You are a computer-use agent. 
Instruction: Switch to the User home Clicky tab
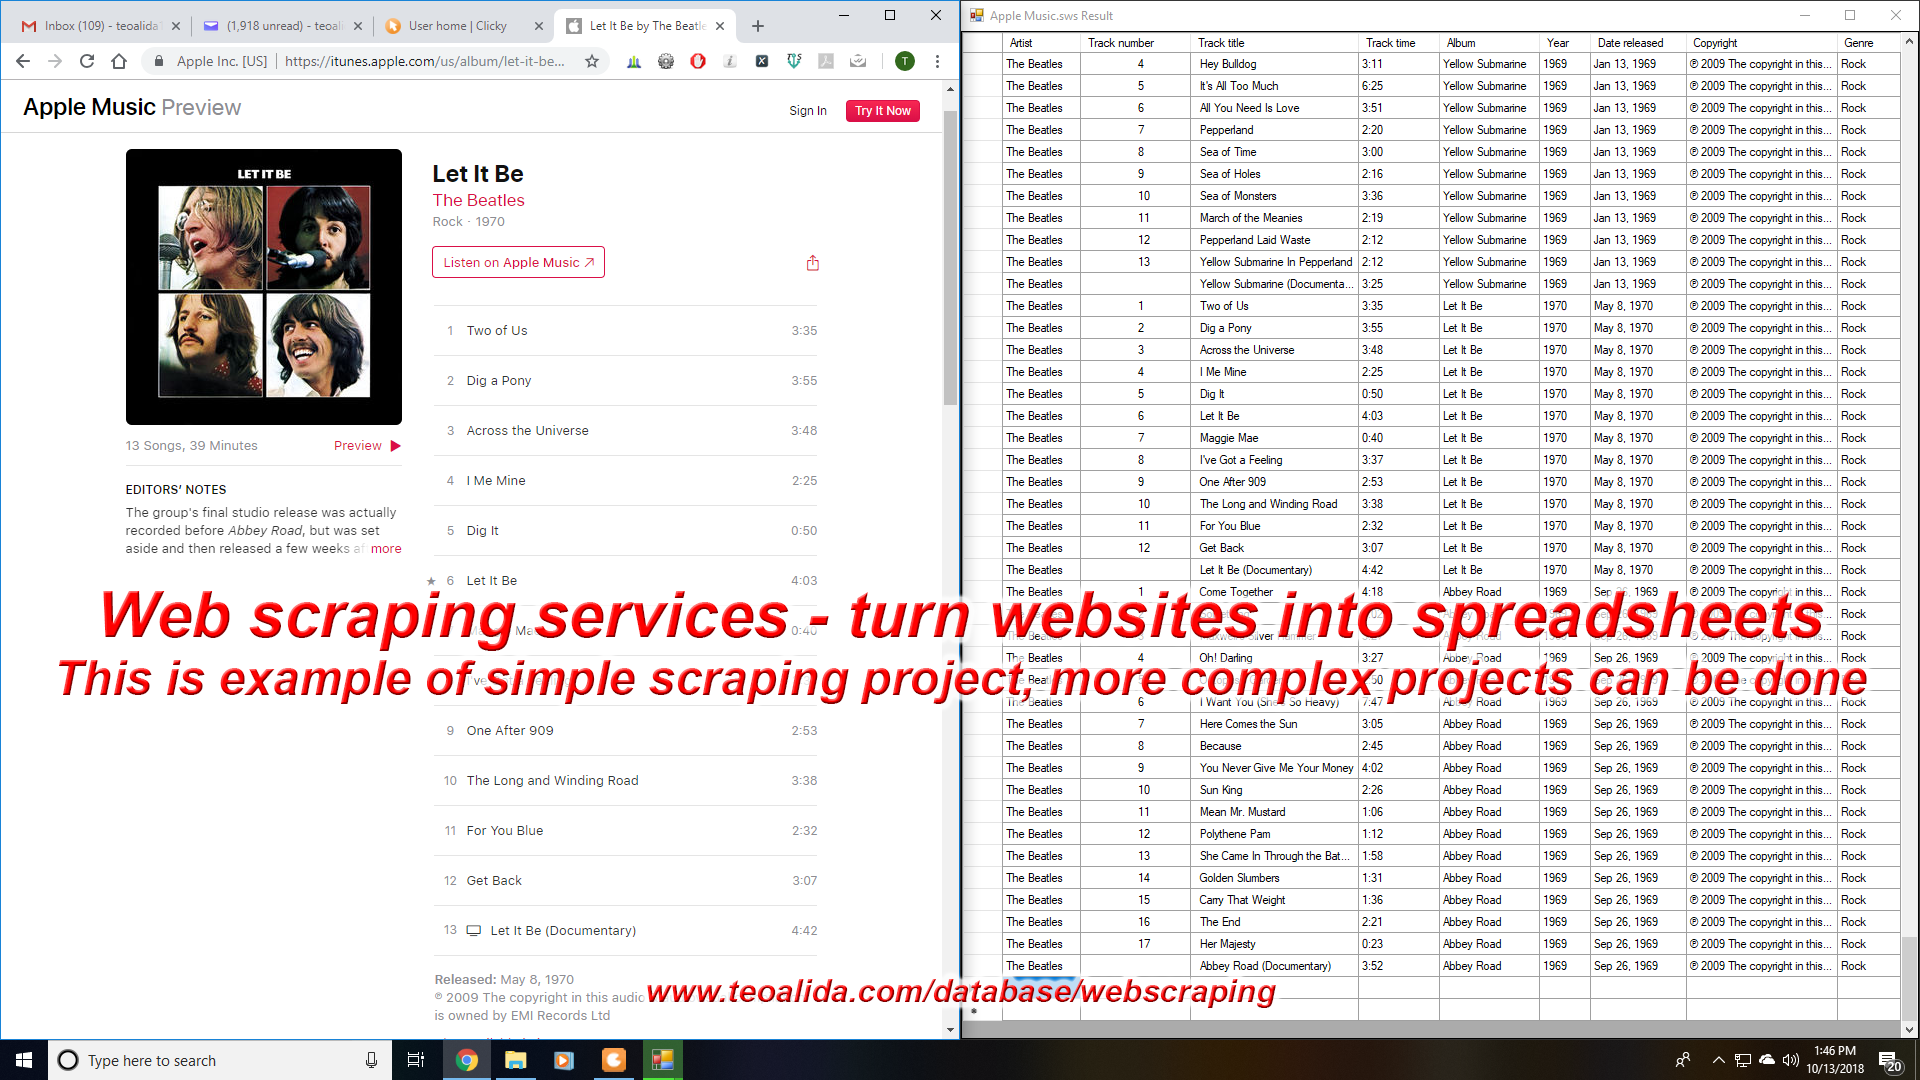457,26
